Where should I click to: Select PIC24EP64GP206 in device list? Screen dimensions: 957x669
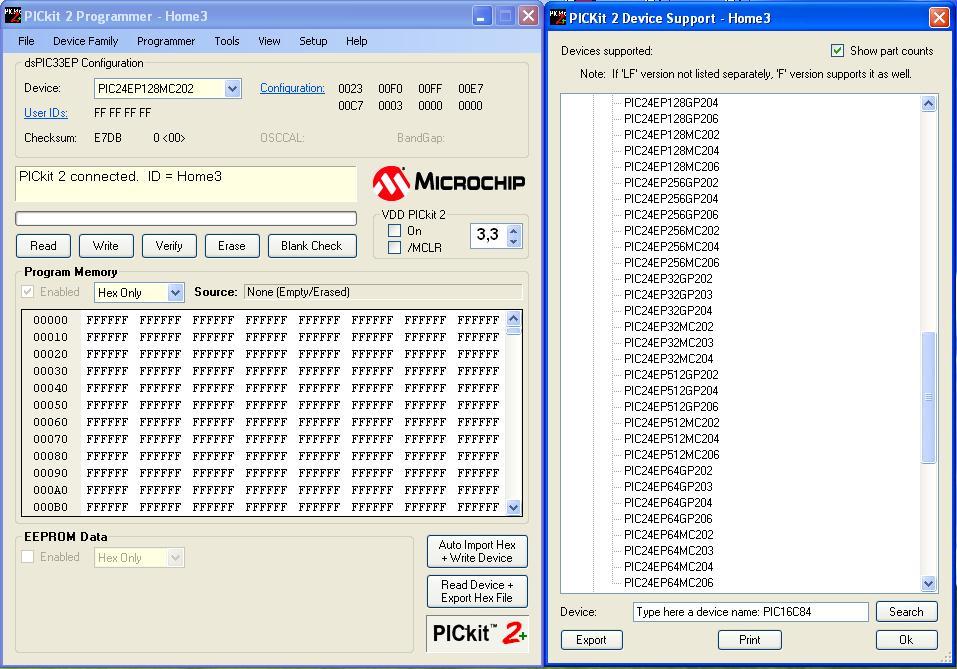coord(668,518)
